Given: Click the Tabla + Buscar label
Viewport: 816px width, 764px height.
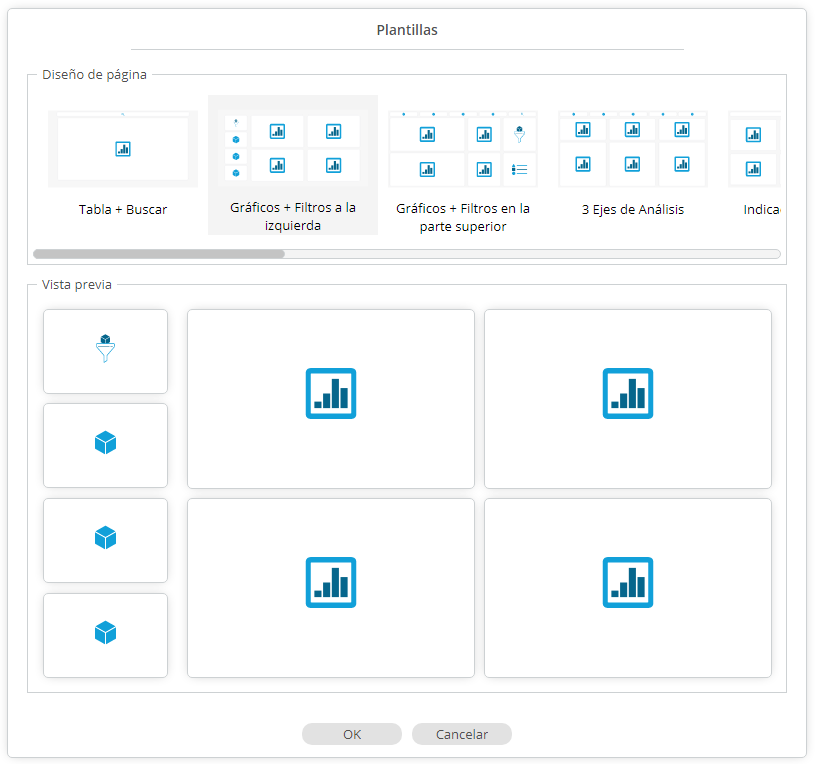Looking at the screenshot, I should 123,210.
